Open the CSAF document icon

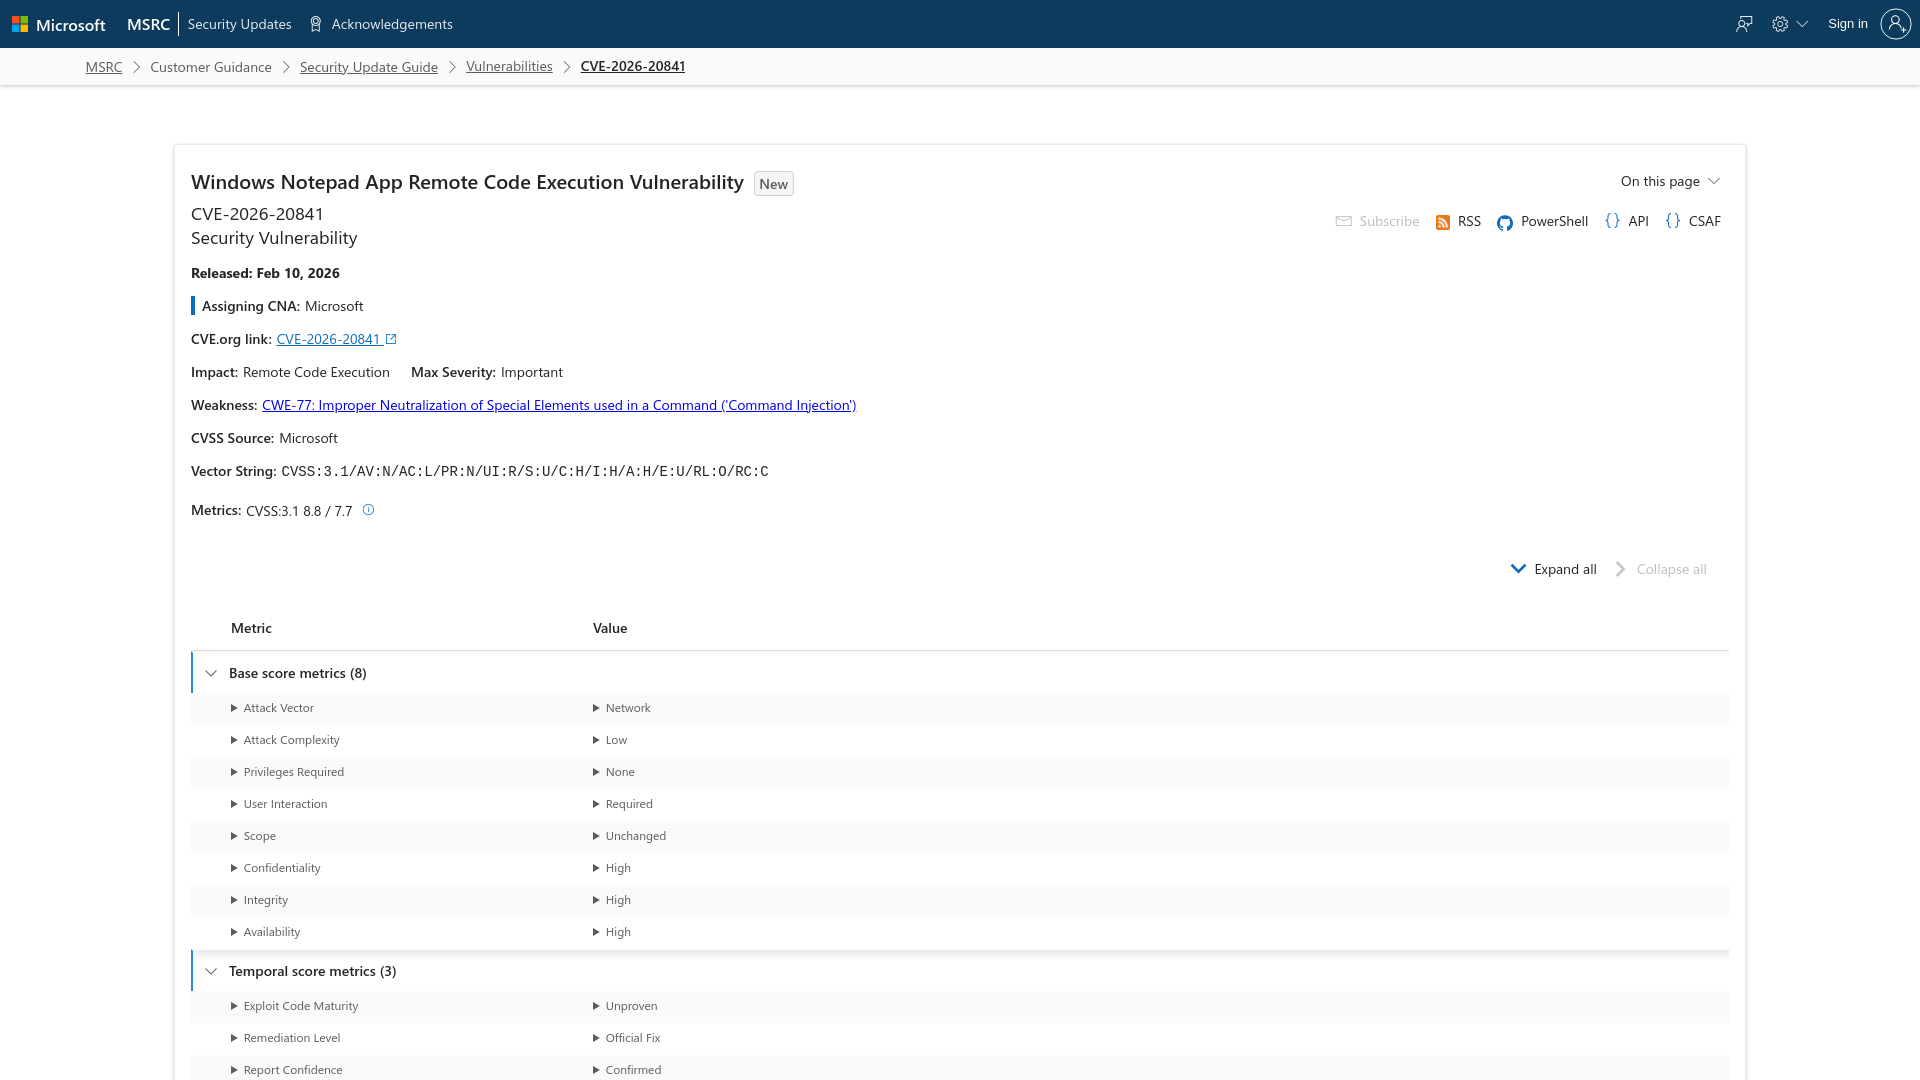1672,221
